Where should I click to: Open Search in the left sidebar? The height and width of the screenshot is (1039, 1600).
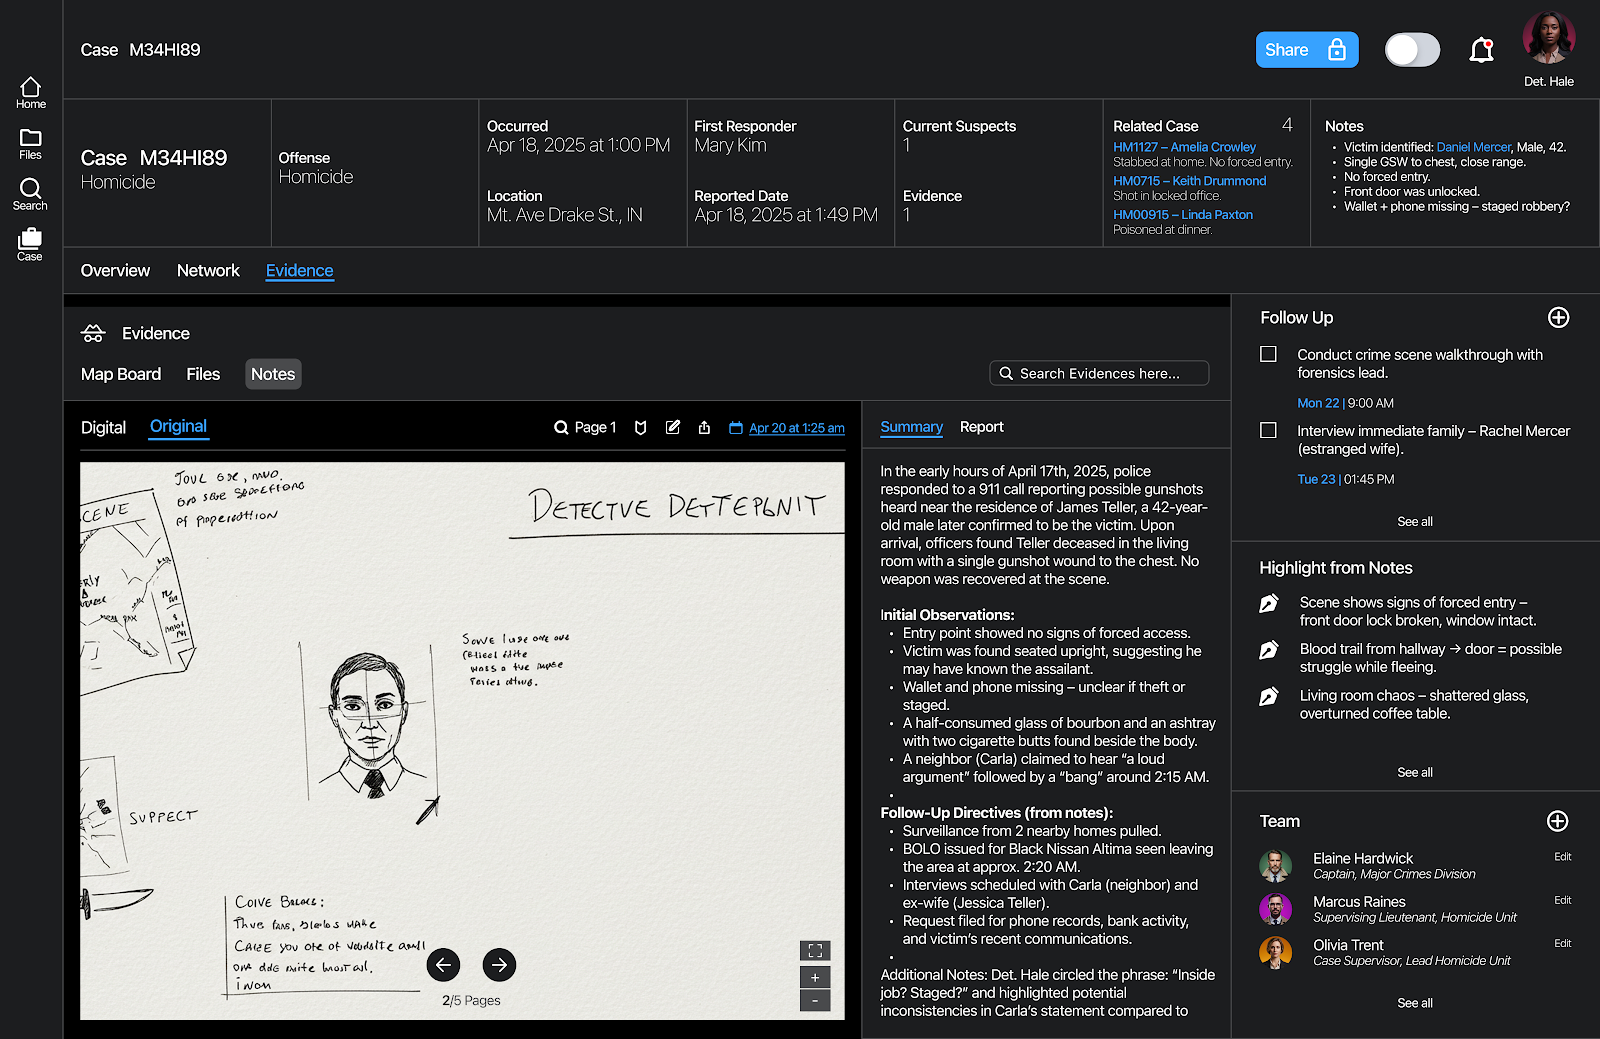click(x=30, y=194)
